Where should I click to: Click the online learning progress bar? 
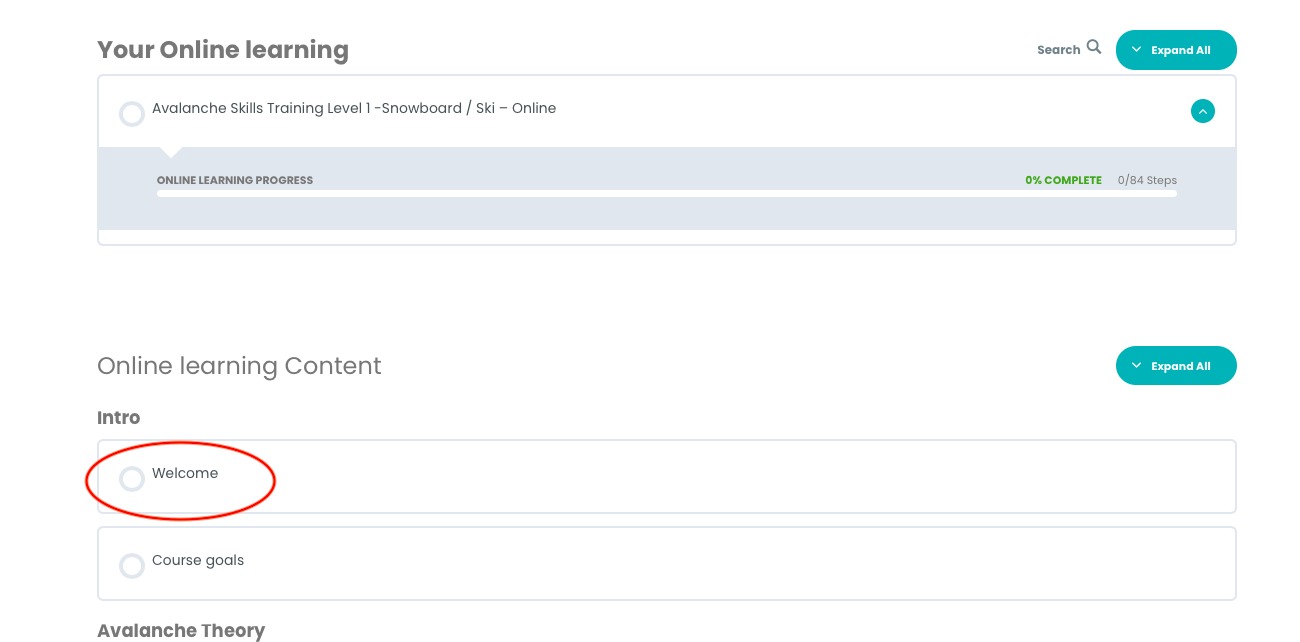click(x=666, y=193)
